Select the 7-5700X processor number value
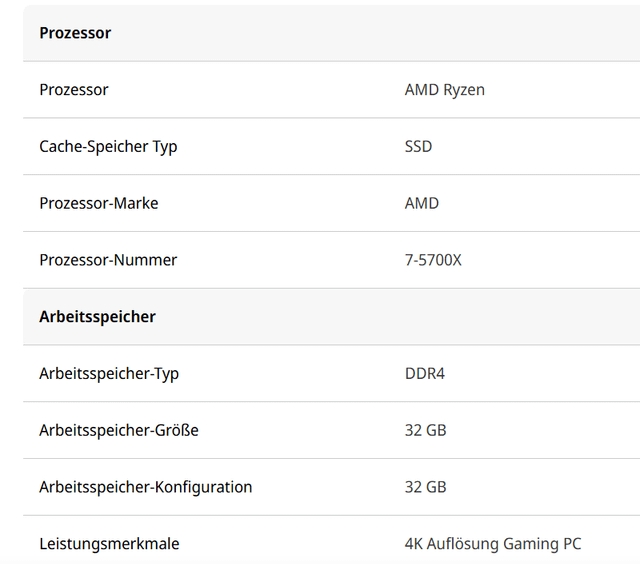 433,260
